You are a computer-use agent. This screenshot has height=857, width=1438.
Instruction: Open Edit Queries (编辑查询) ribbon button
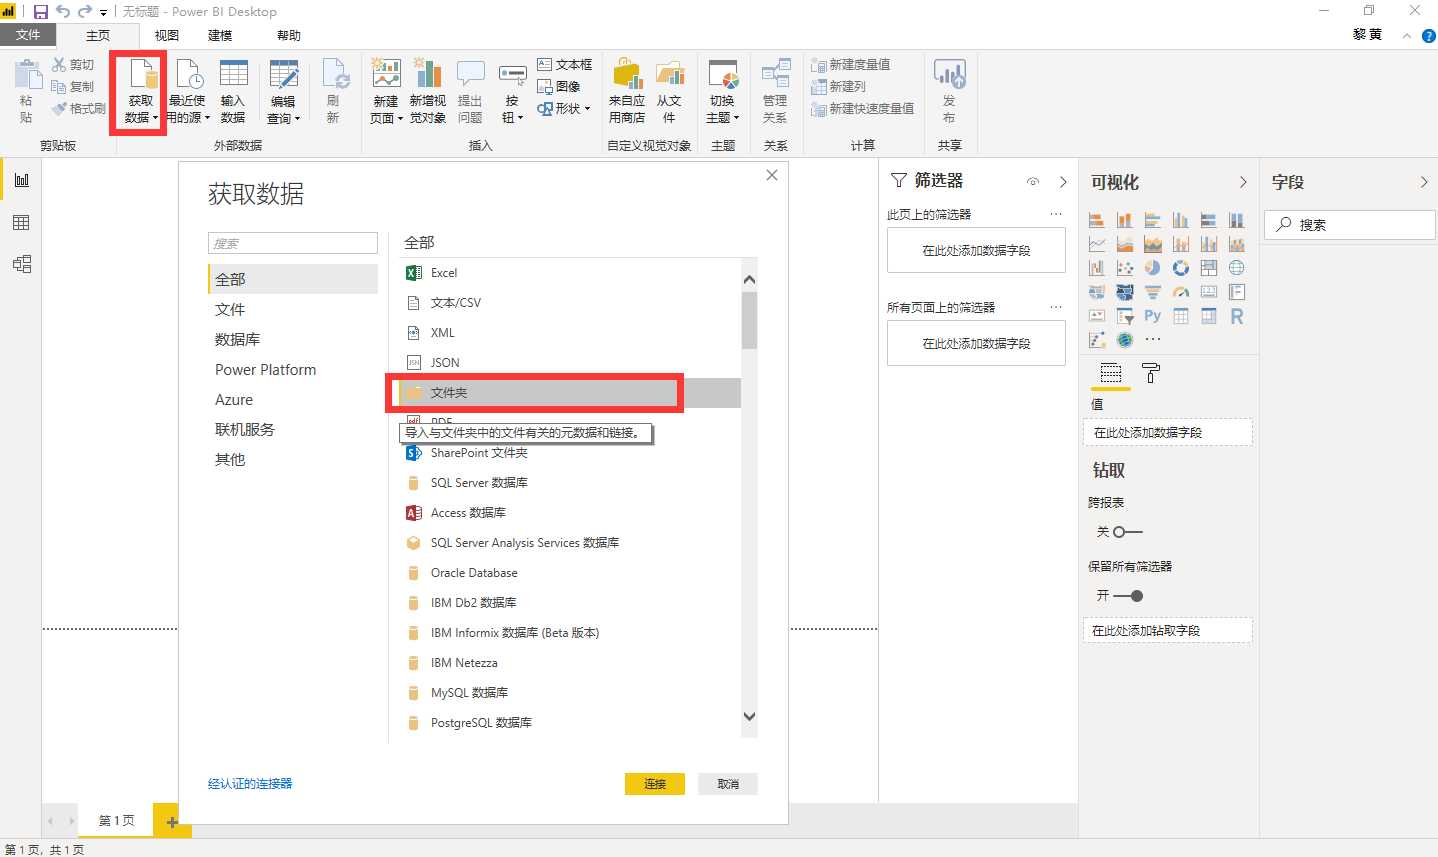[x=283, y=92]
